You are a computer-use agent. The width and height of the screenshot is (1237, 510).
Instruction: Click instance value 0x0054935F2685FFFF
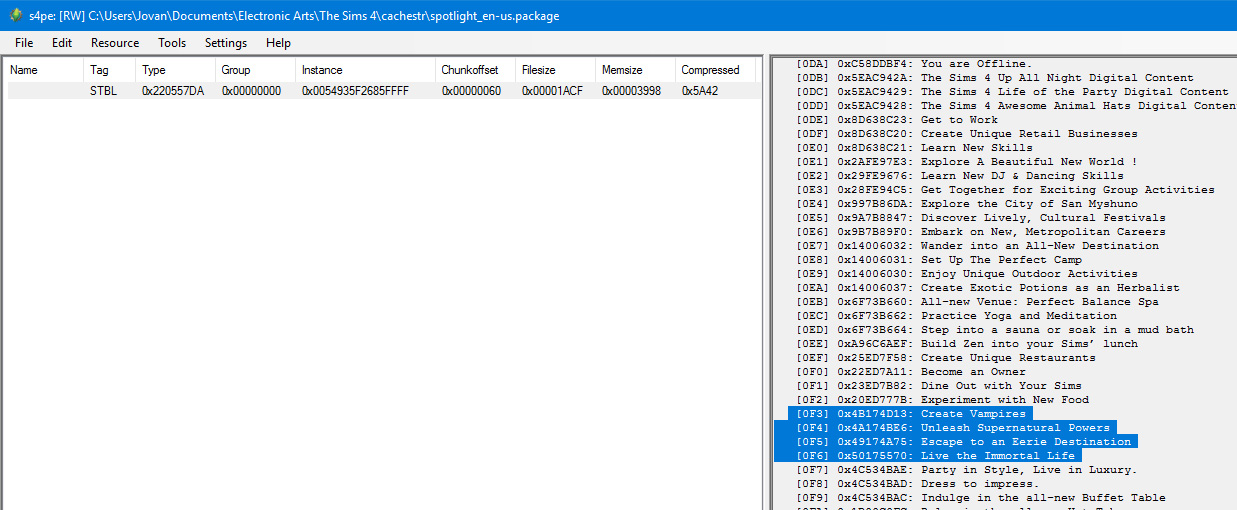click(x=356, y=91)
